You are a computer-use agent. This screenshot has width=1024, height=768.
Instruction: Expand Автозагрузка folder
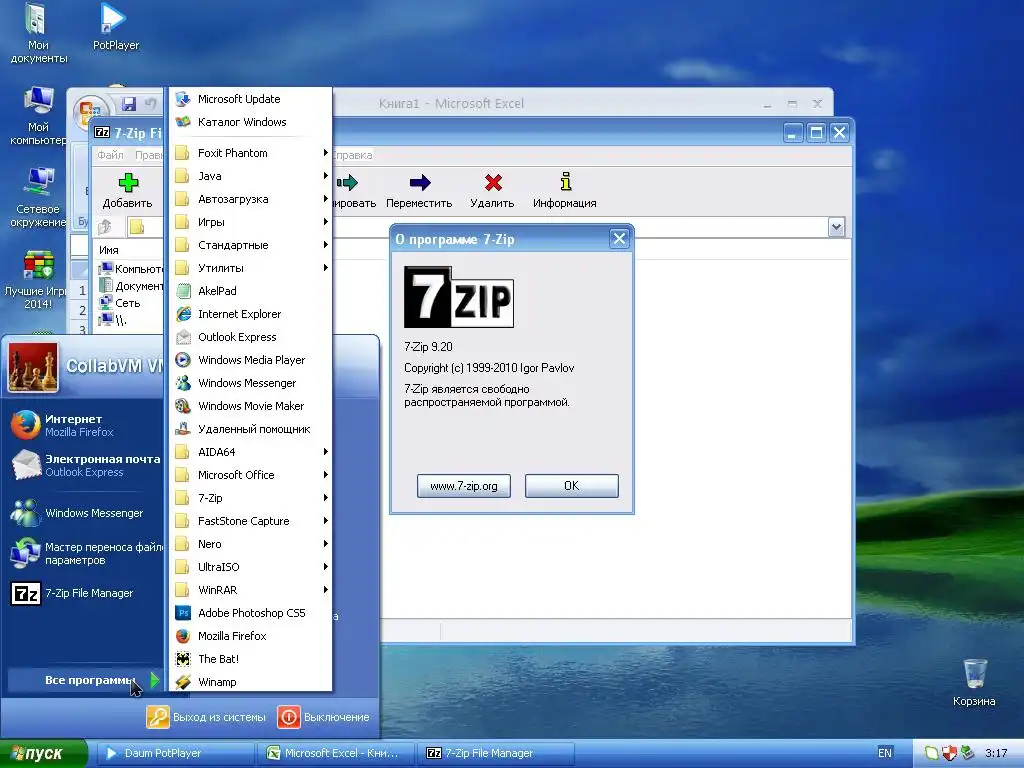(251, 199)
